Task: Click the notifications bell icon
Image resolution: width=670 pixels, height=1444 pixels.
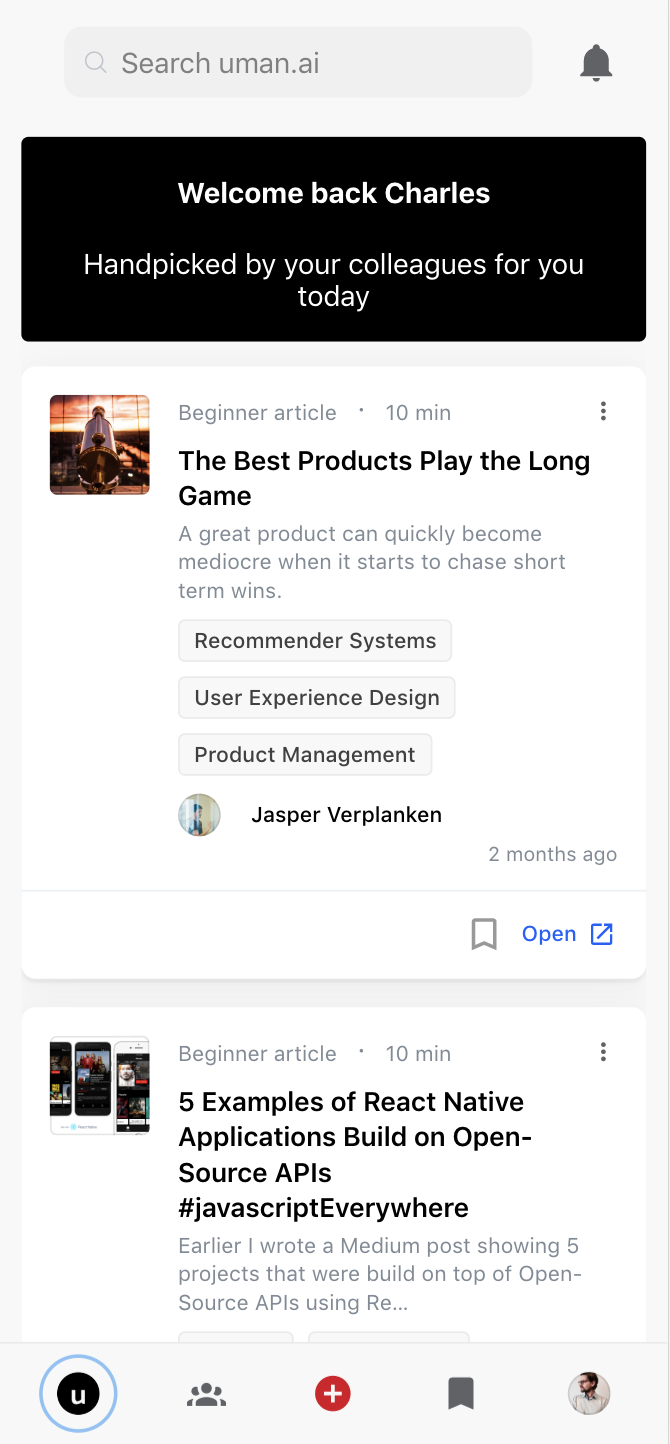Action: (596, 63)
